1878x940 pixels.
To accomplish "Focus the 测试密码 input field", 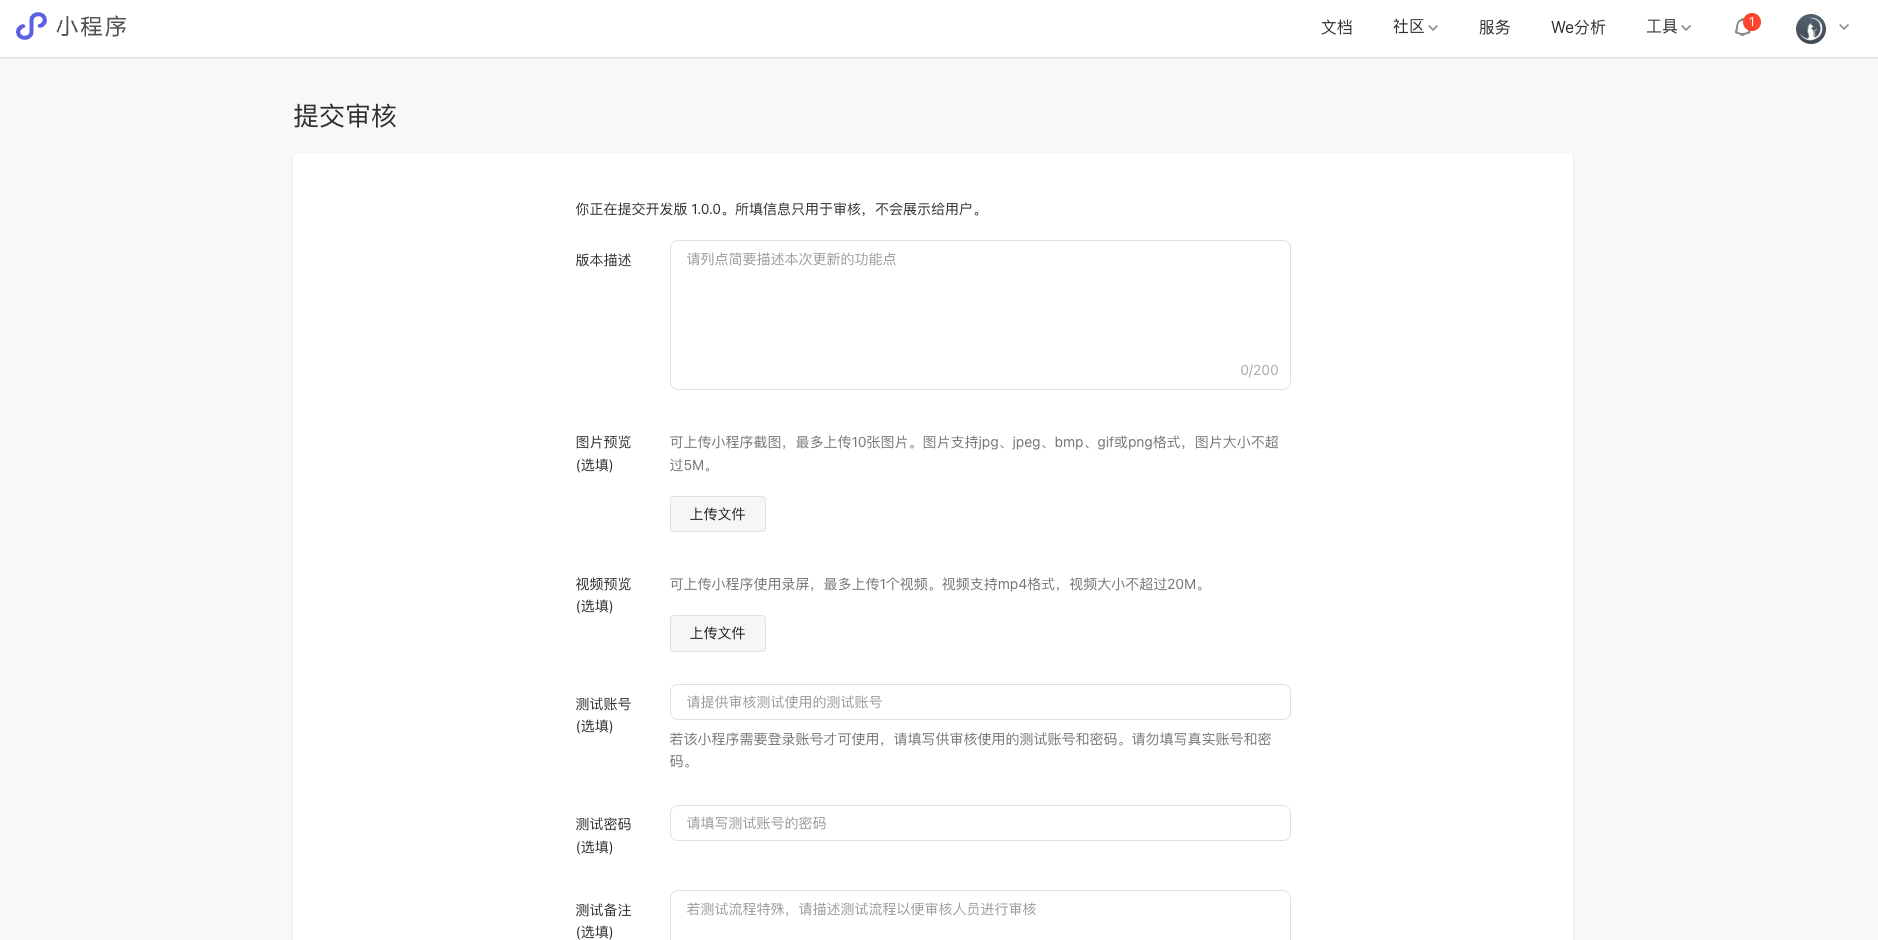I will tap(980, 823).
